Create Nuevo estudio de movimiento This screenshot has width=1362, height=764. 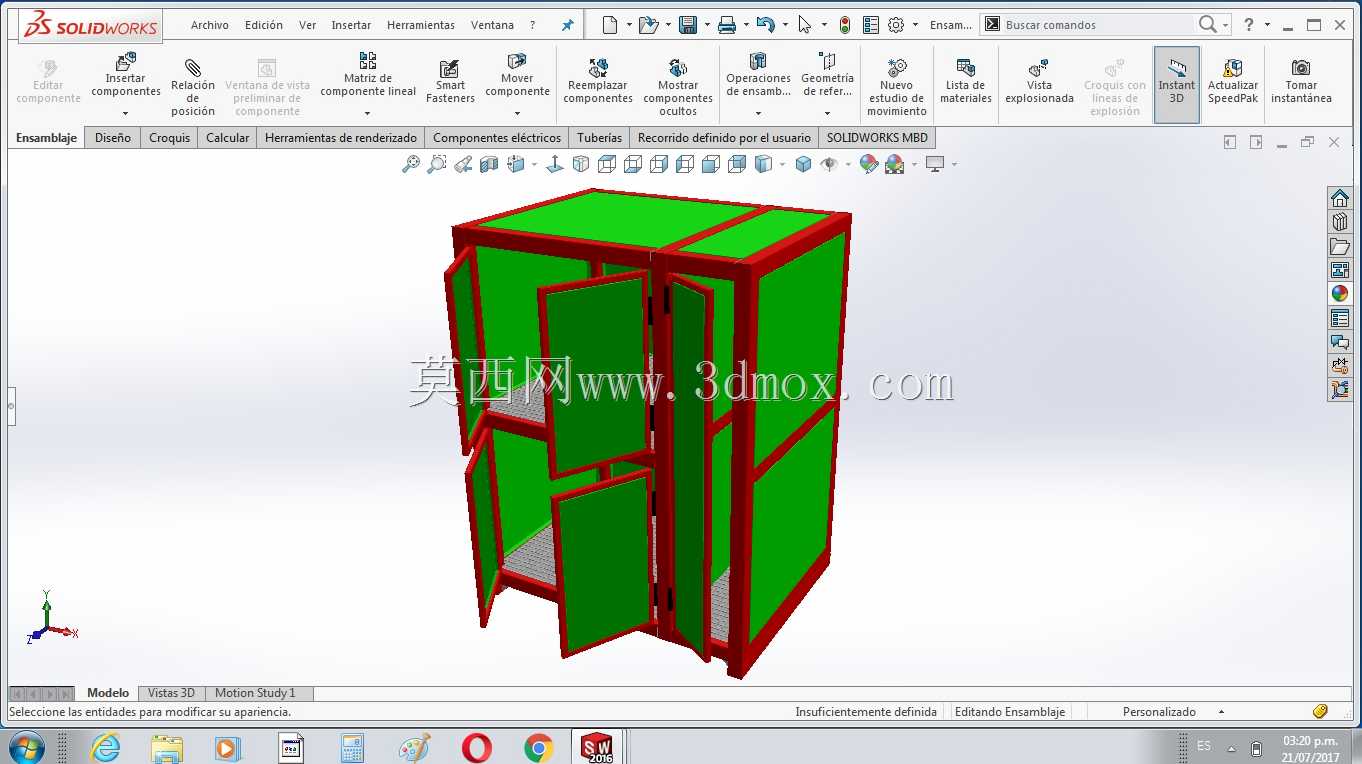[x=896, y=86]
